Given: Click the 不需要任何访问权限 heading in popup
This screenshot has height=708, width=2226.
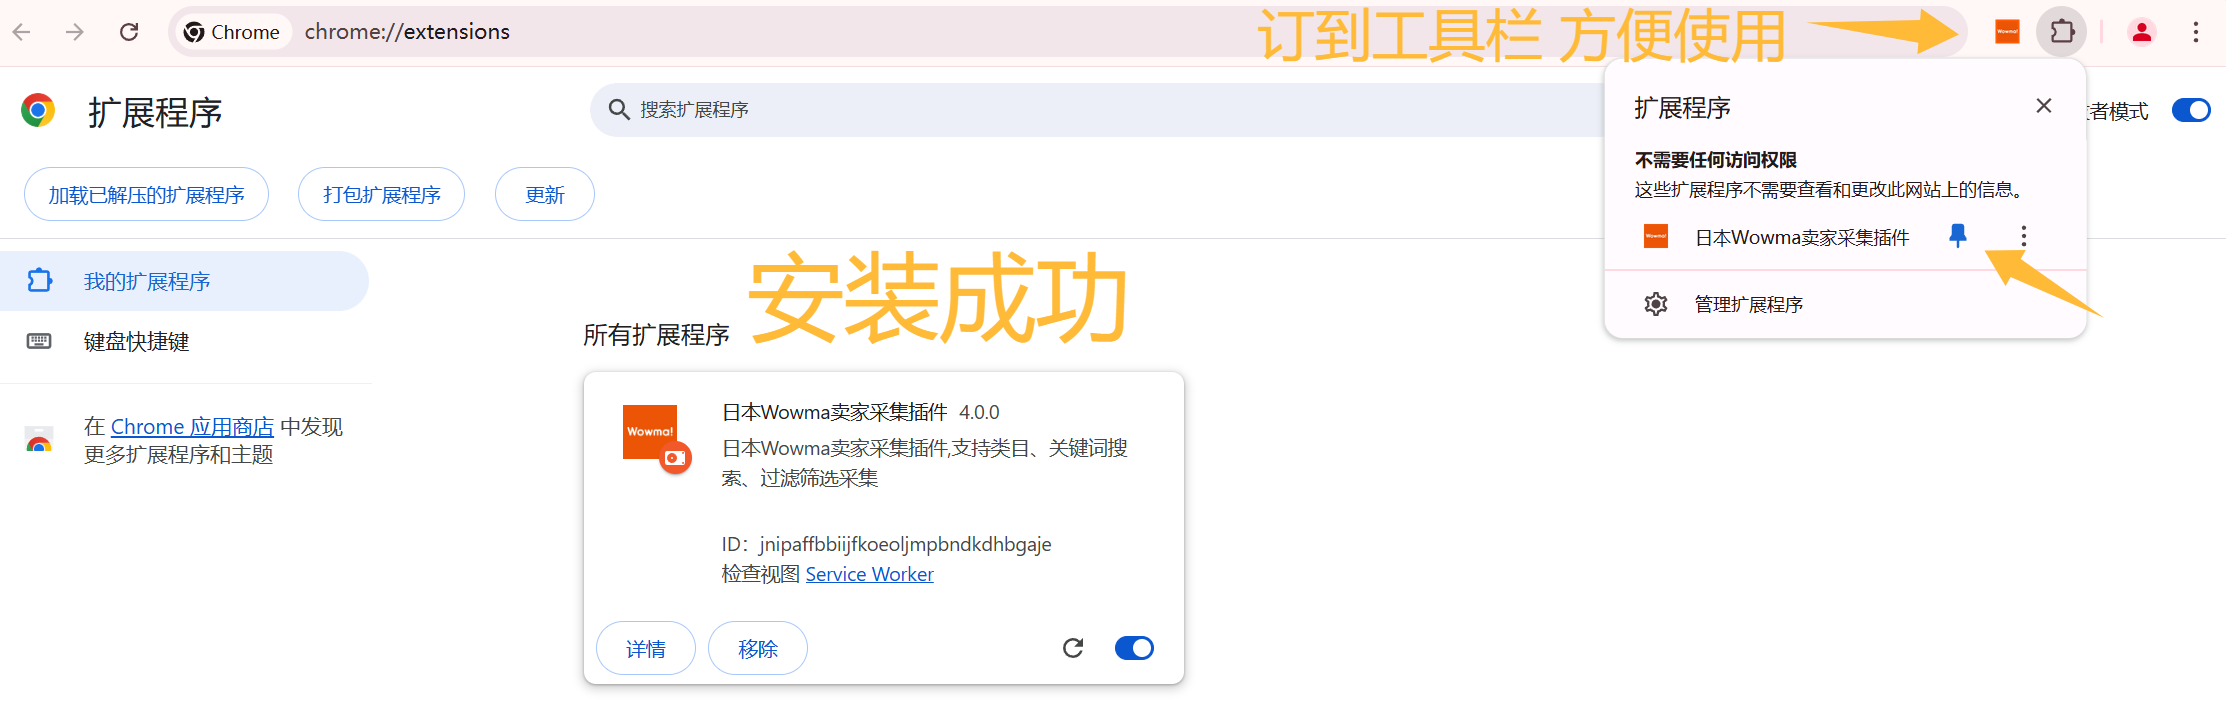Looking at the screenshot, I should pyautogui.click(x=1715, y=160).
